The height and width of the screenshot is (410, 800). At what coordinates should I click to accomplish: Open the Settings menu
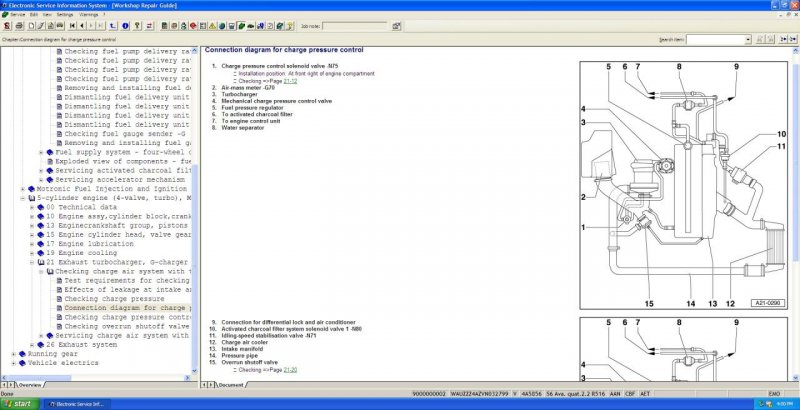click(64, 15)
